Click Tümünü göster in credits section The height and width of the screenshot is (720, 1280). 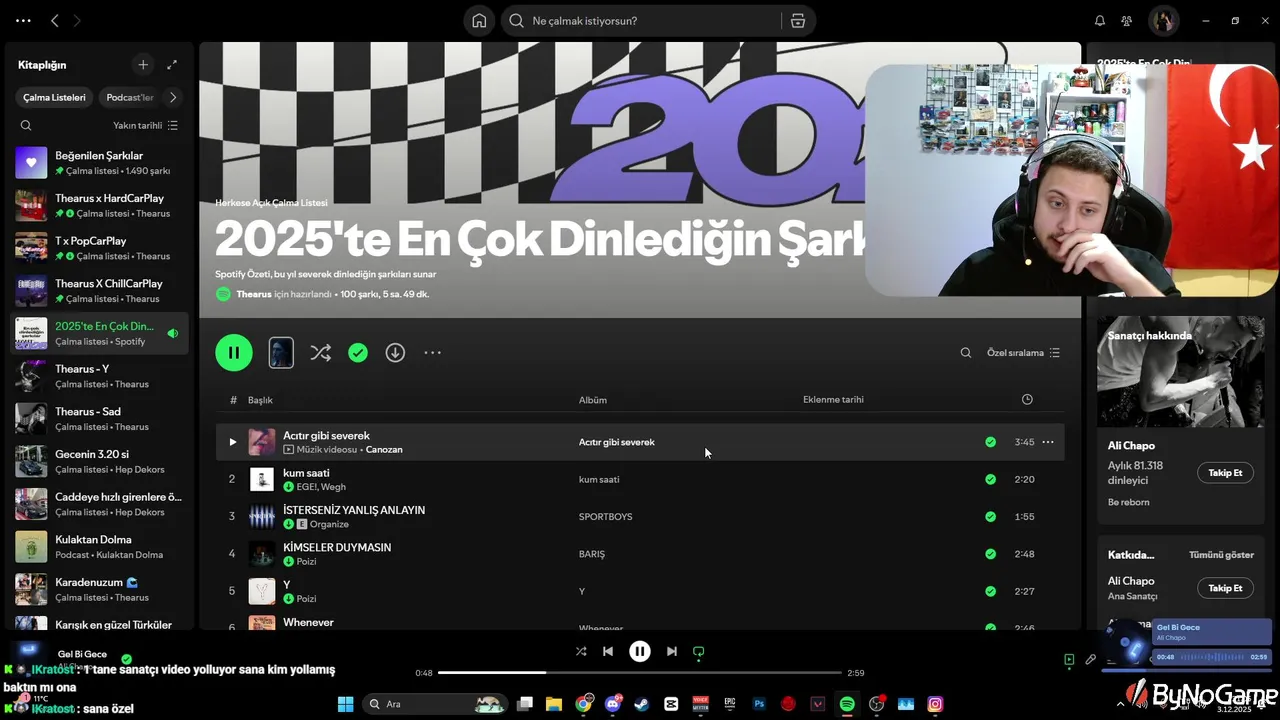pos(1221,555)
